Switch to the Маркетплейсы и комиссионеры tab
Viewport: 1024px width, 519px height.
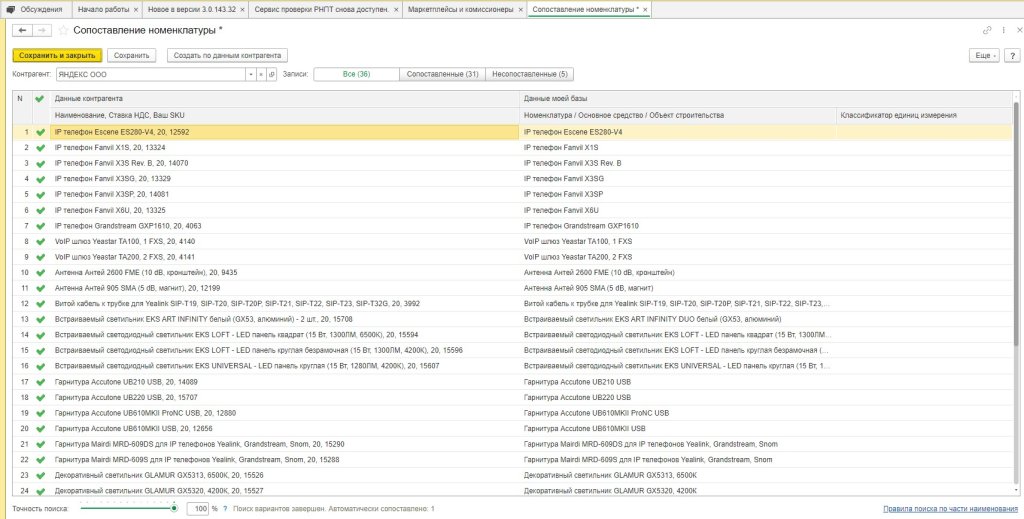(460, 9)
